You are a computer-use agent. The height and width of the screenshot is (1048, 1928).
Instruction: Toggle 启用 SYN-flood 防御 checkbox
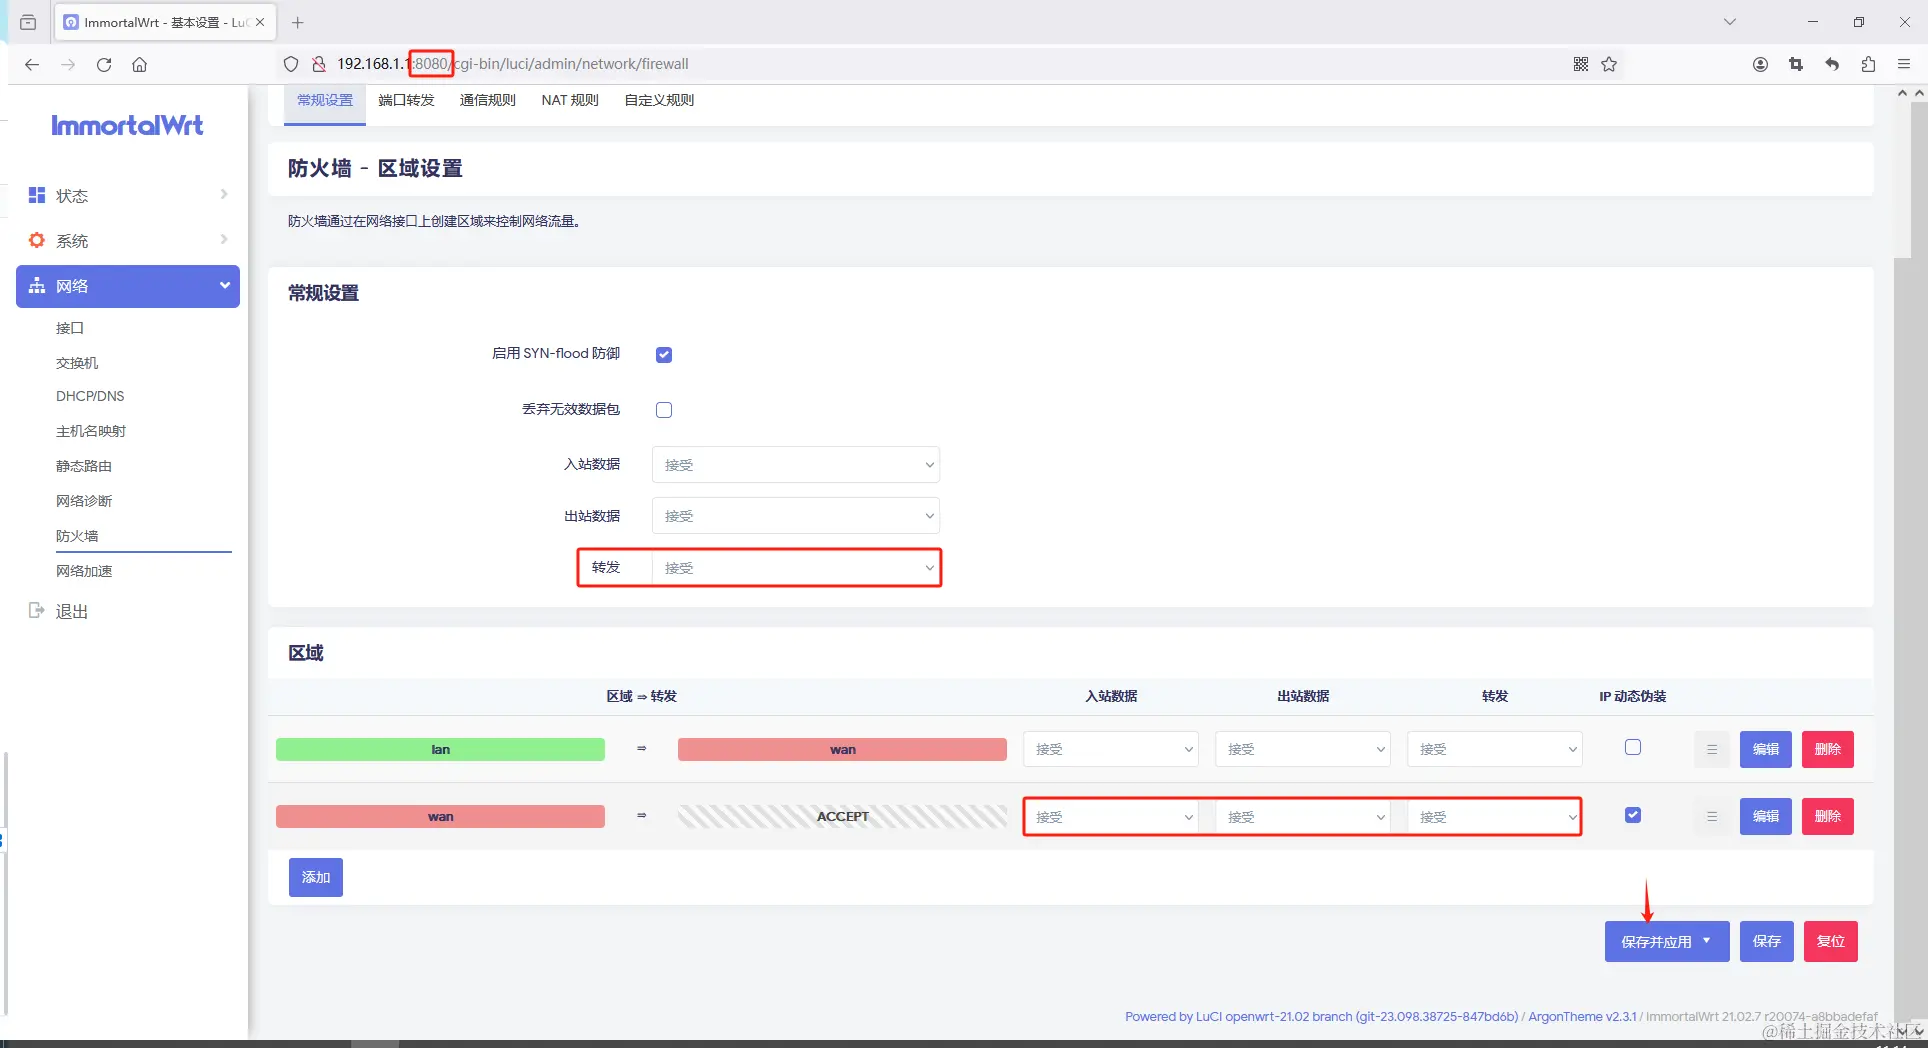[x=664, y=355]
